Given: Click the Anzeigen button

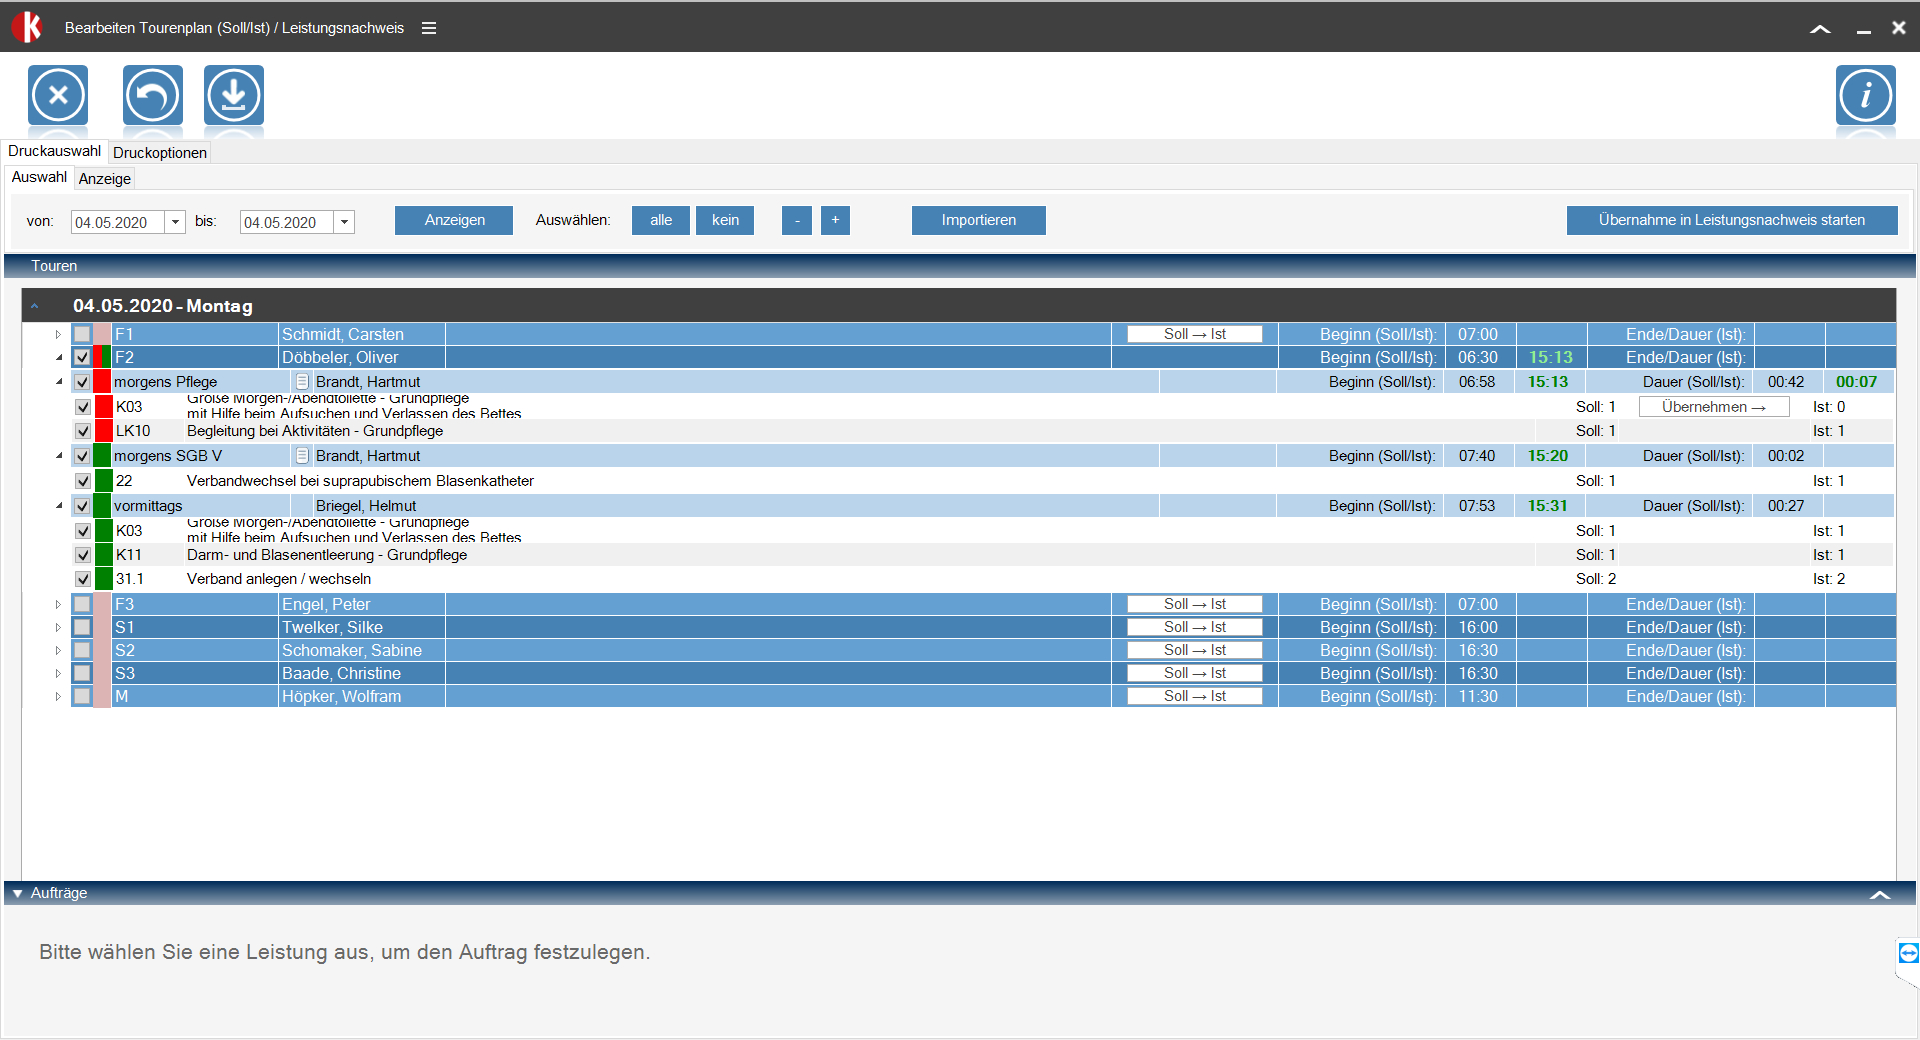Looking at the screenshot, I should (x=454, y=220).
